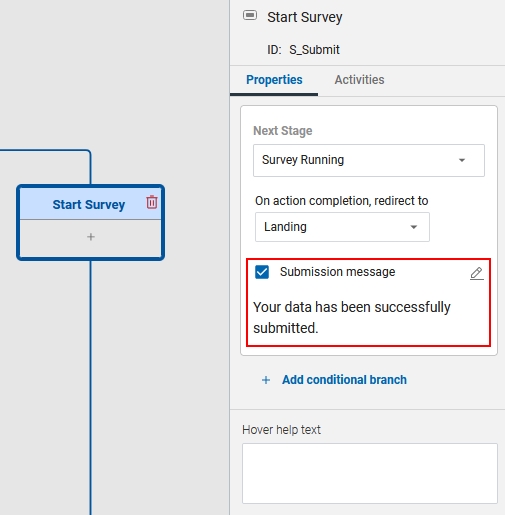The image size is (505, 515).
Task: Open the Properties tab
Action: tap(274, 80)
